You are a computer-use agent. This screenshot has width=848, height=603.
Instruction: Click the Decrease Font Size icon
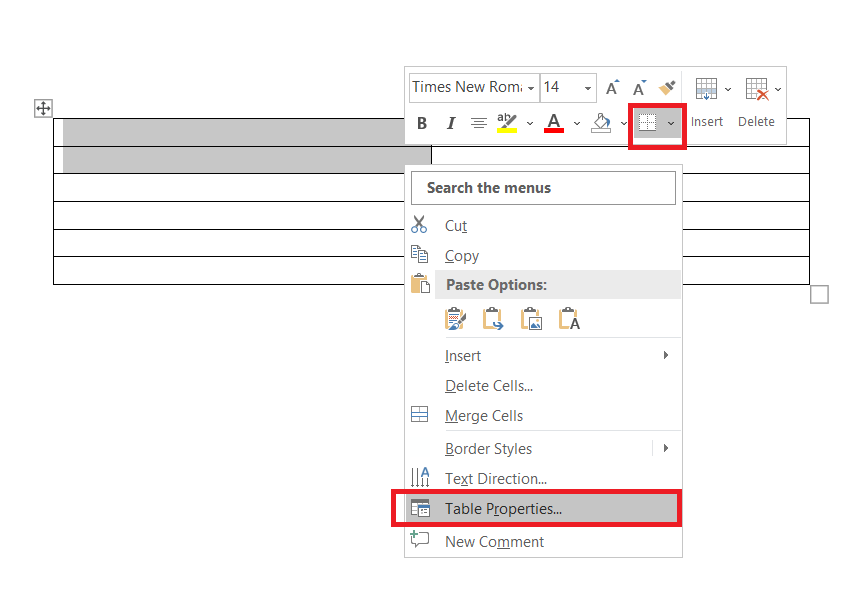pyautogui.click(x=639, y=88)
